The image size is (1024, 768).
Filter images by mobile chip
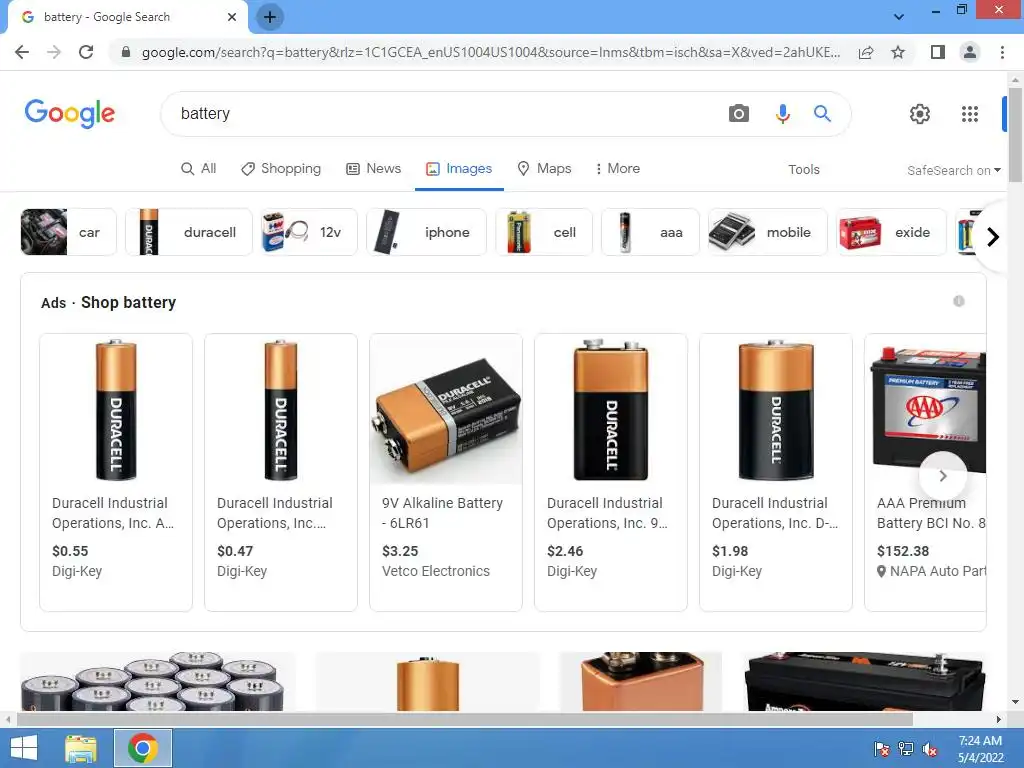point(768,232)
